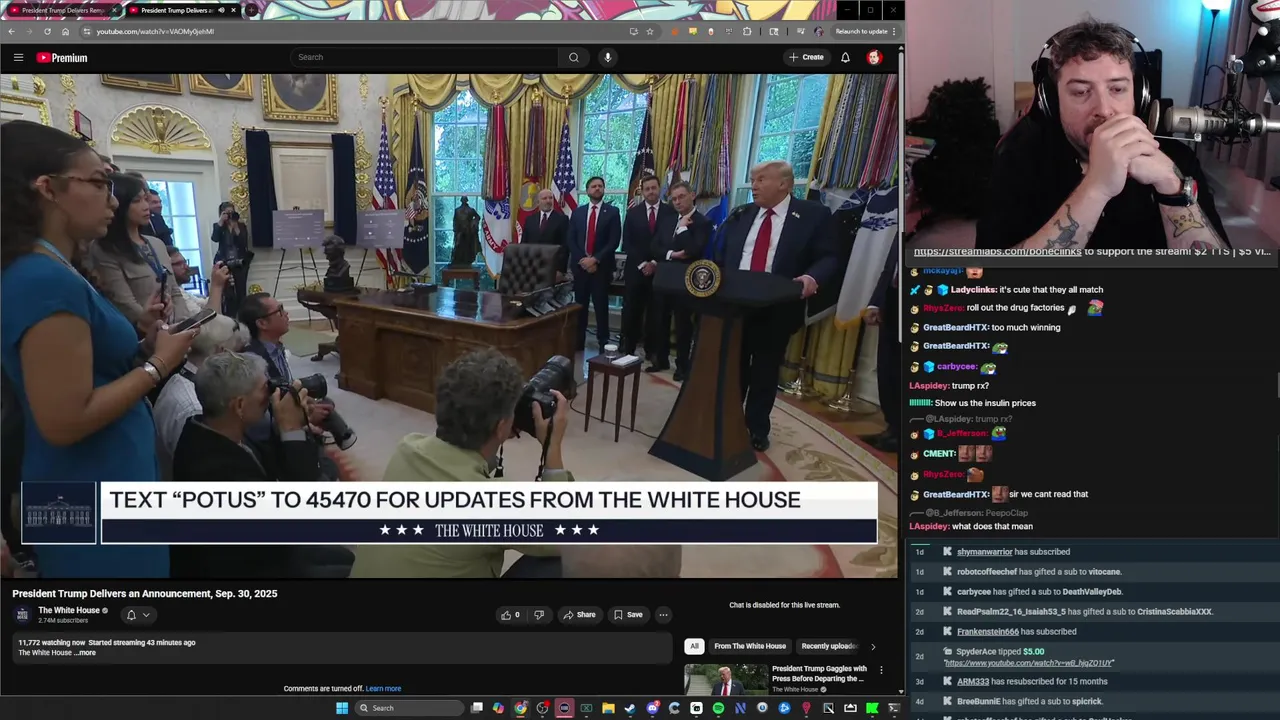1280x720 pixels.
Task: Open the browser extensions puzzle icon
Action: click(747, 31)
